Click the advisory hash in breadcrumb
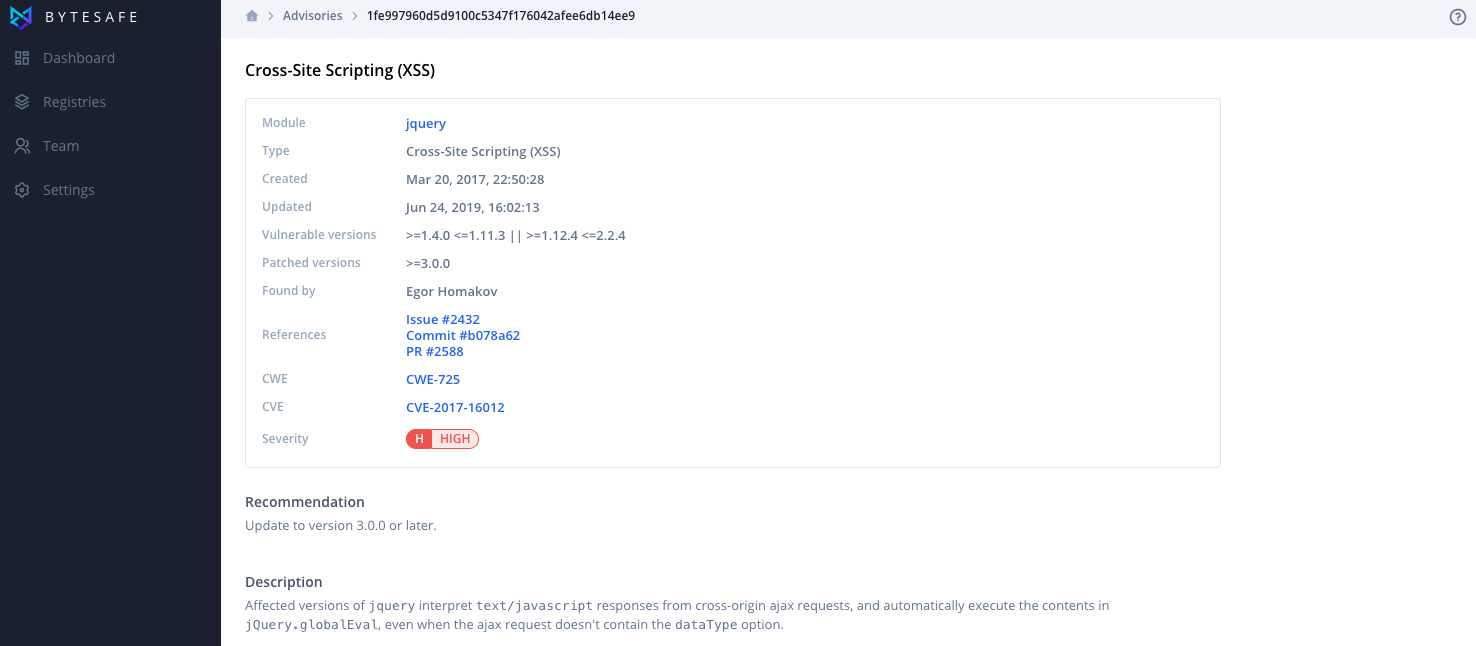 pos(501,16)
